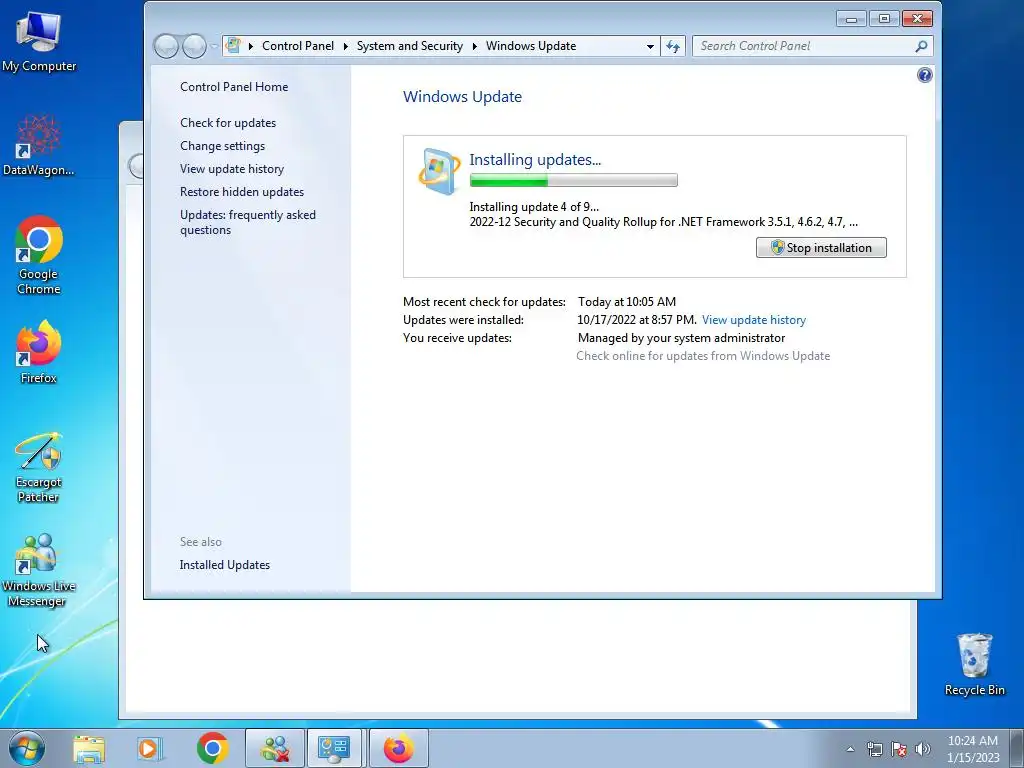Open Installed Updates under See also
The image size is (1024, 768).
(225, 565)
